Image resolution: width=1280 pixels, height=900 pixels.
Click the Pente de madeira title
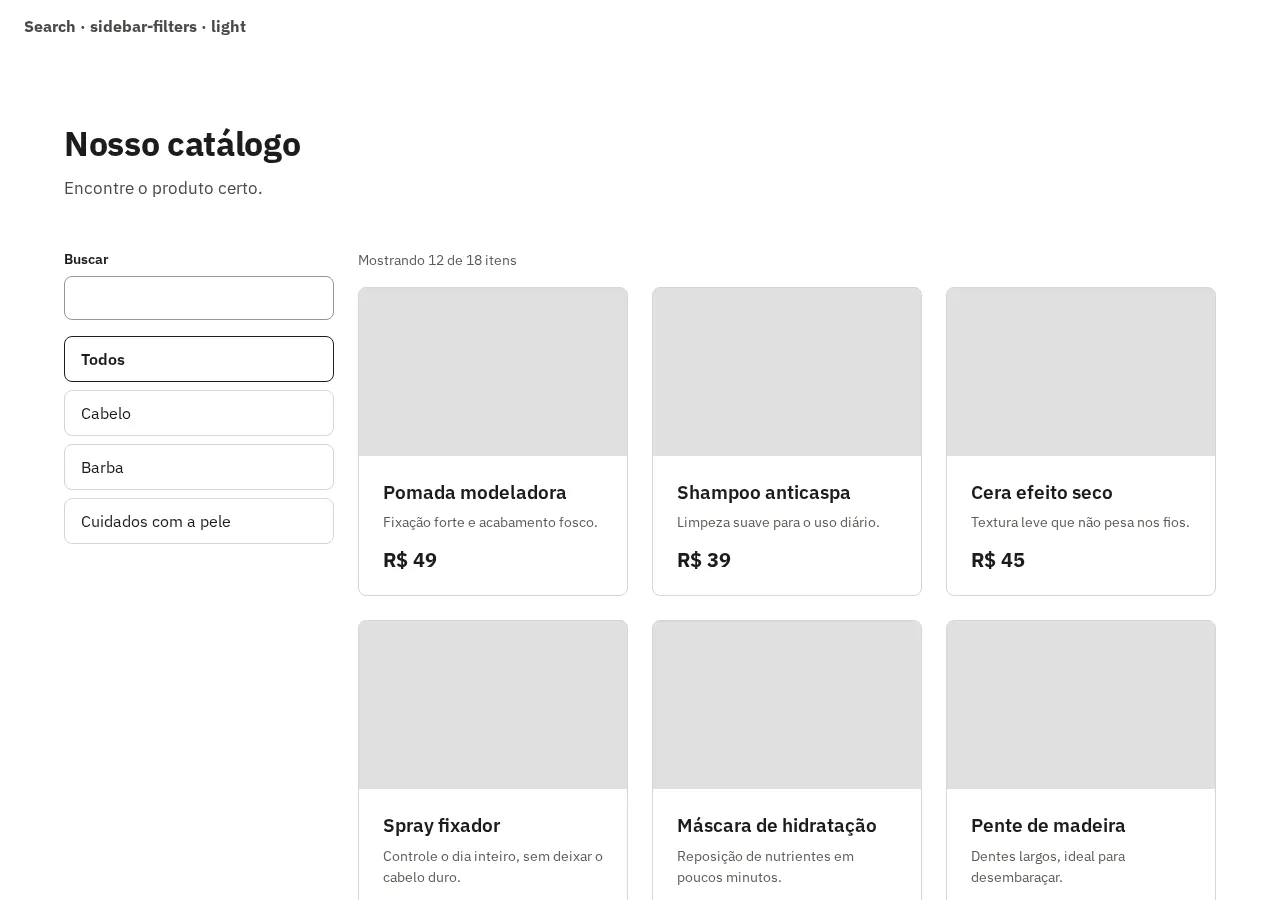[1048, 825]
